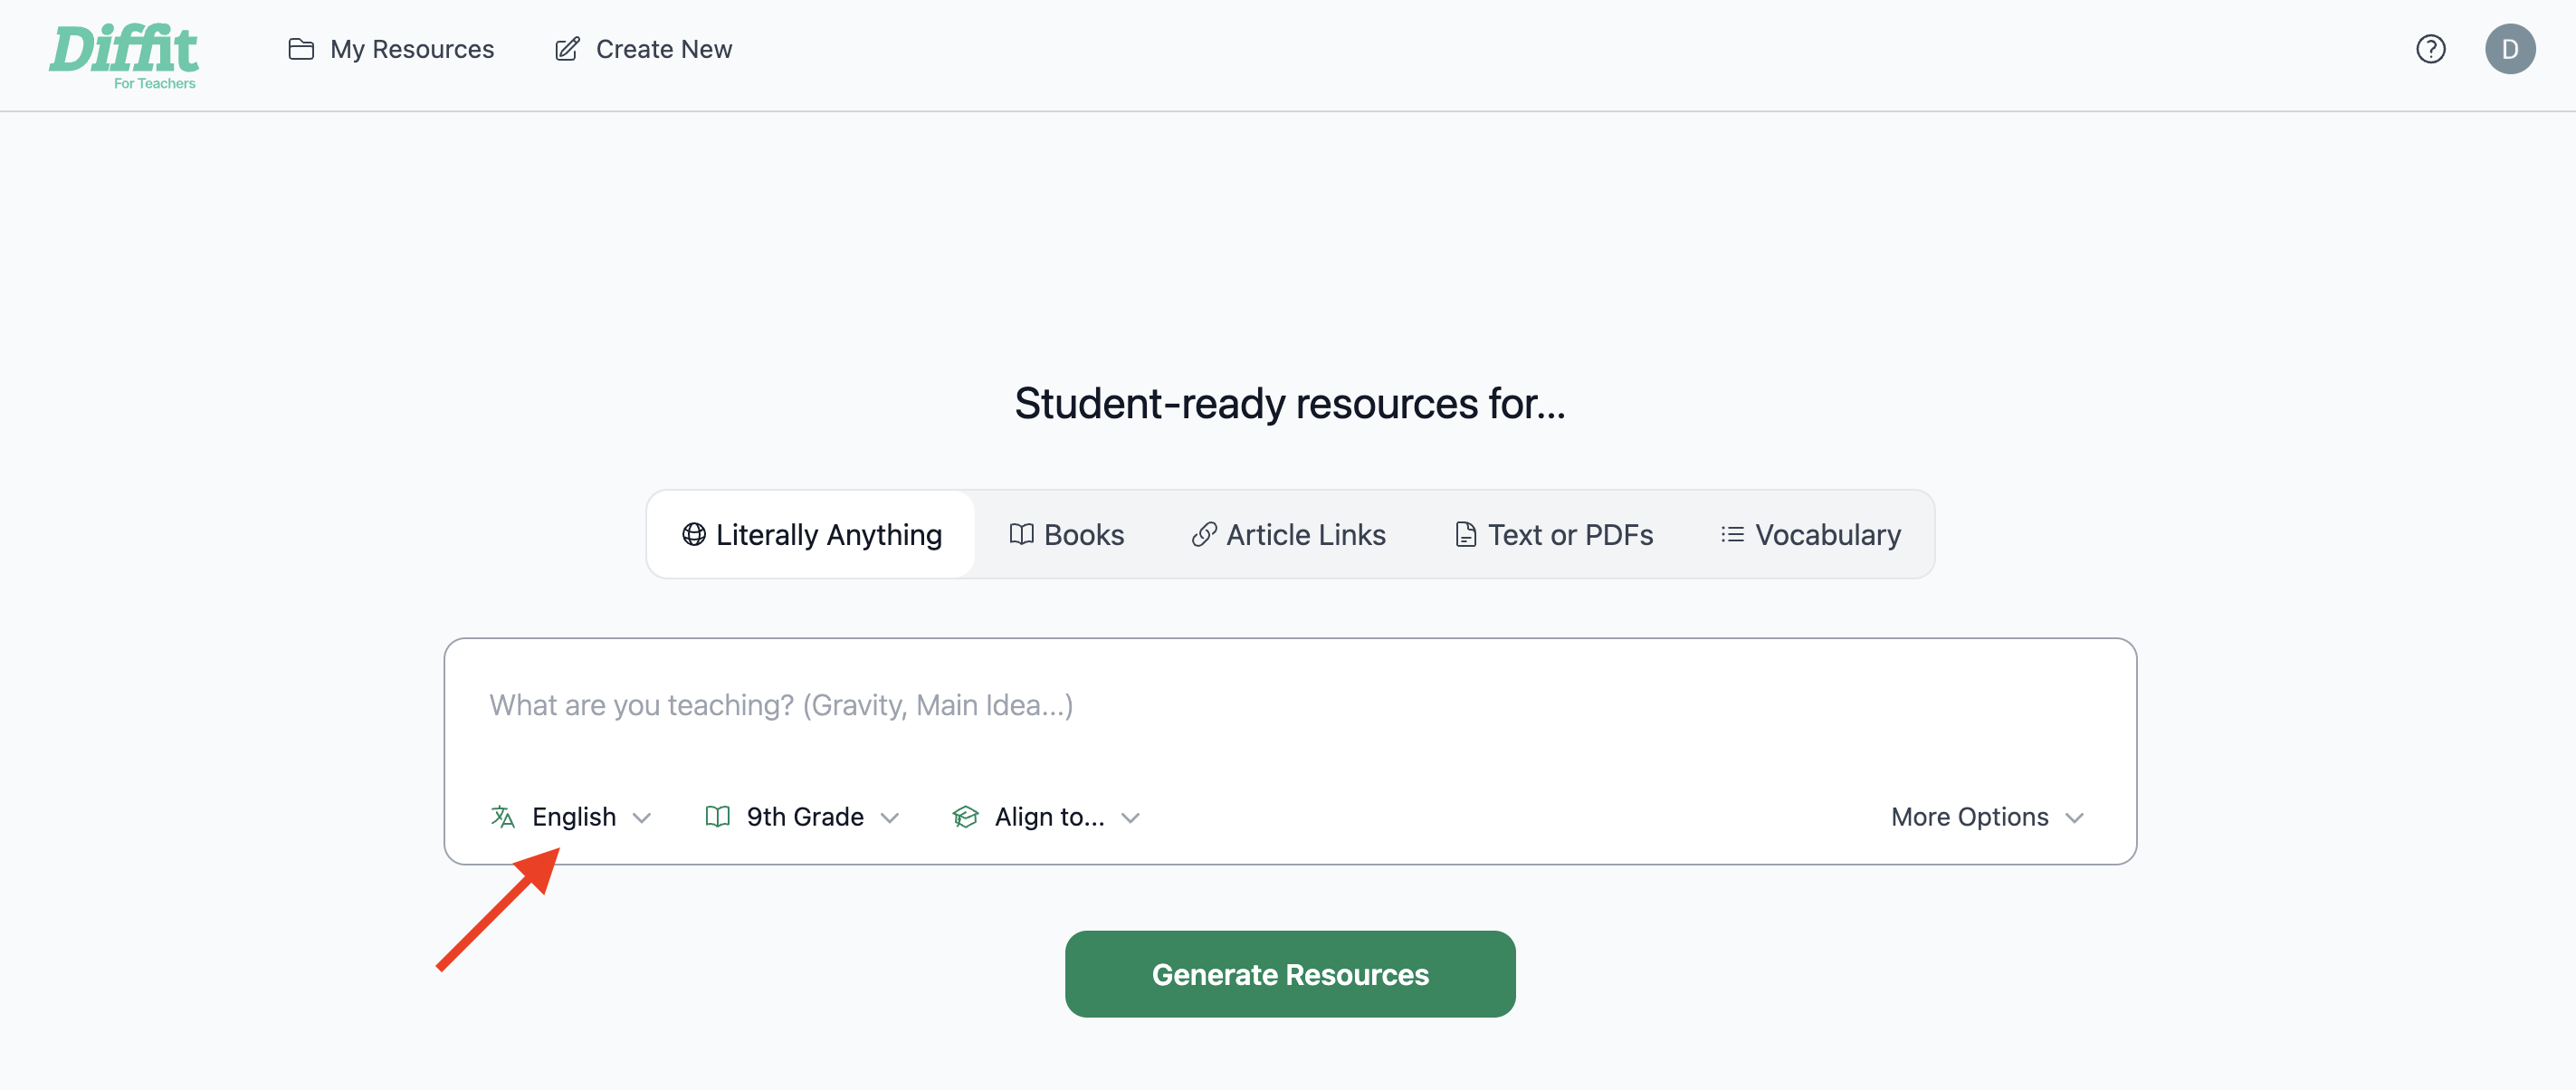Viewport: 2576px width, 1090px height.
Task: Expand More Options
Action: click(x=1986, y=816)
